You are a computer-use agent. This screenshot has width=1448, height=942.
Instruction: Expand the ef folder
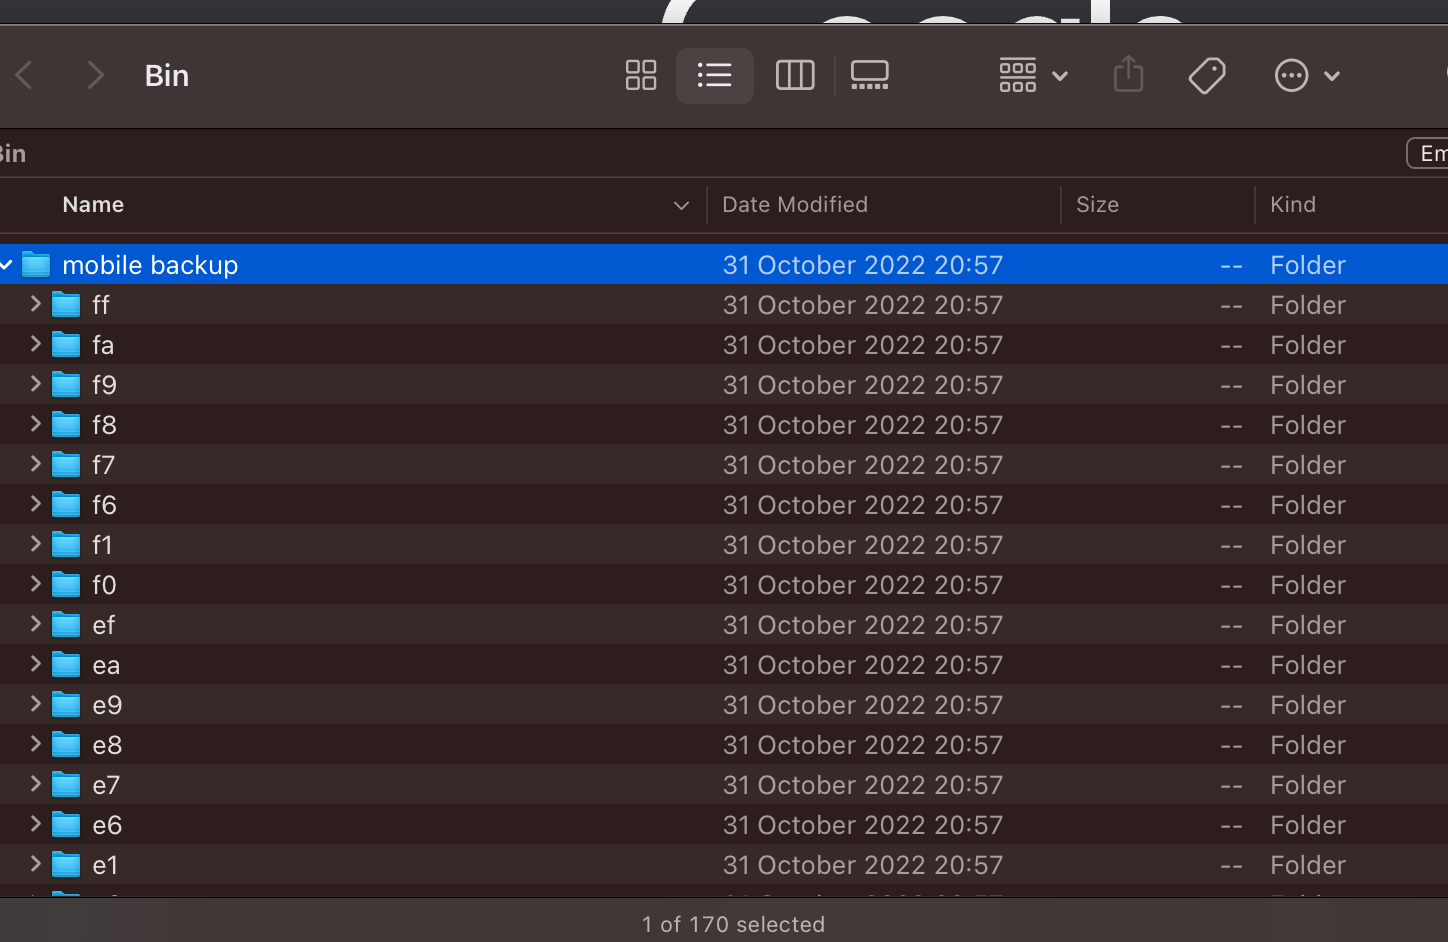[36, 624]
